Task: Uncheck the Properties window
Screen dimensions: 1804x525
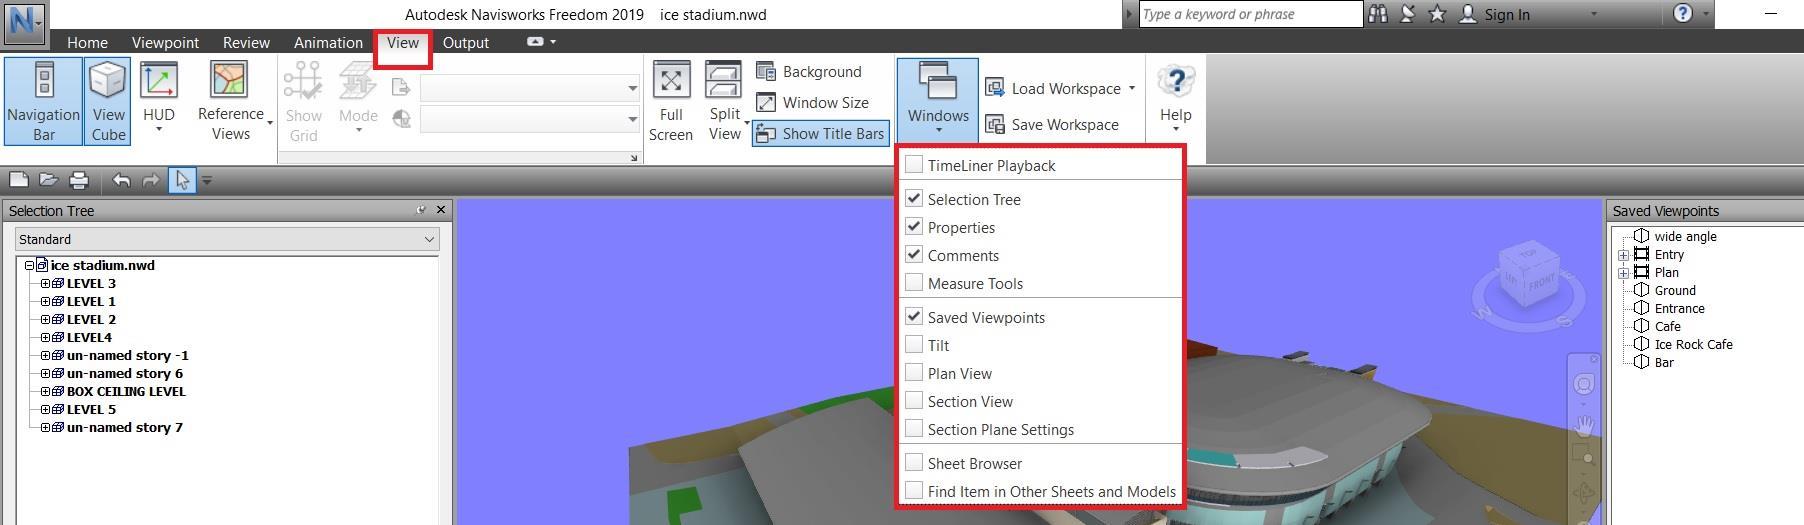Action: click(x=914, y=227)
